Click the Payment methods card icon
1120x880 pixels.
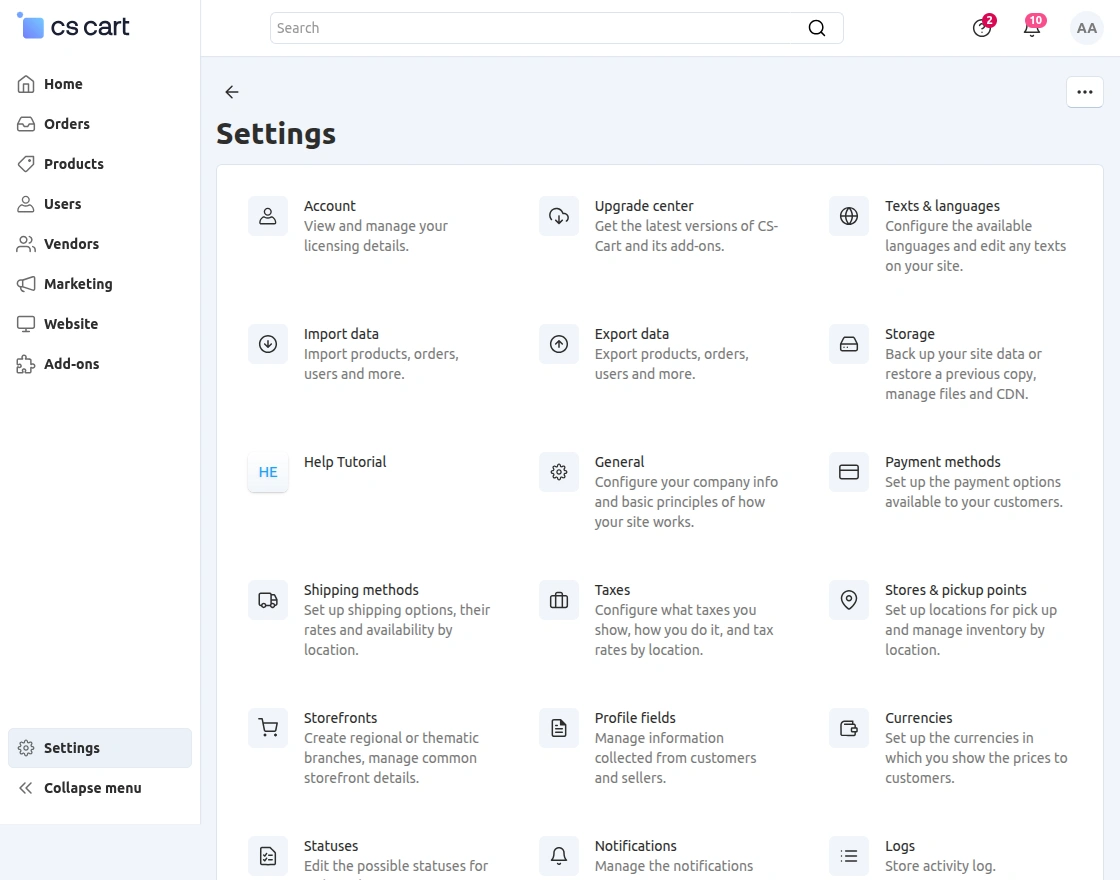[x=849, y=471]
